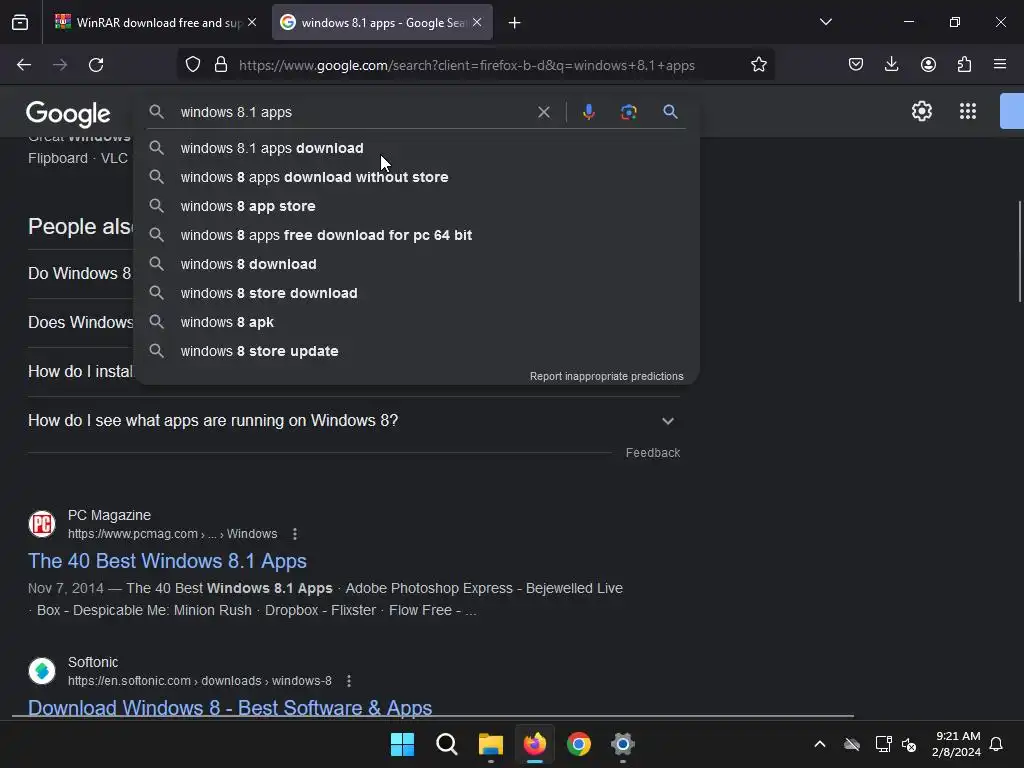Show hidden system tray icons

820,744
